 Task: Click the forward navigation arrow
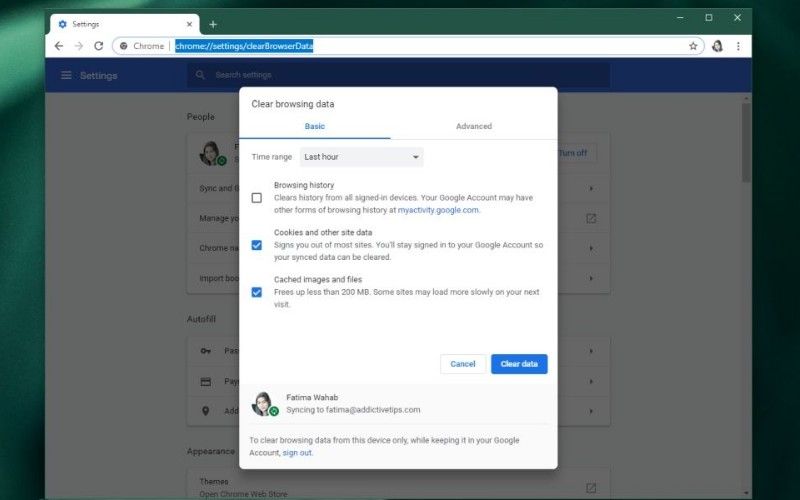point(79,46)
